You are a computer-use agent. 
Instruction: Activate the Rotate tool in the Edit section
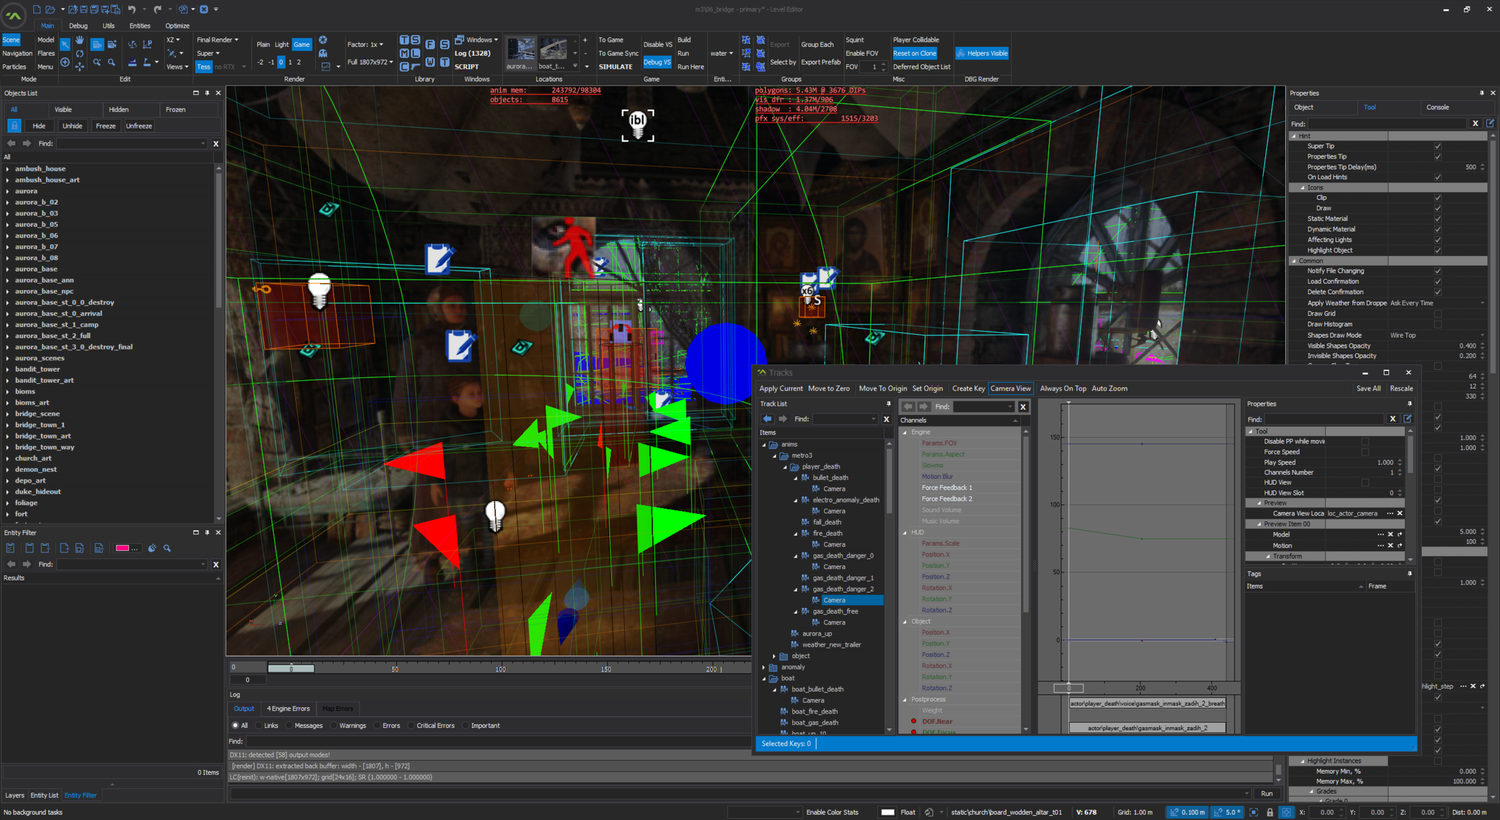coord(80,54)
